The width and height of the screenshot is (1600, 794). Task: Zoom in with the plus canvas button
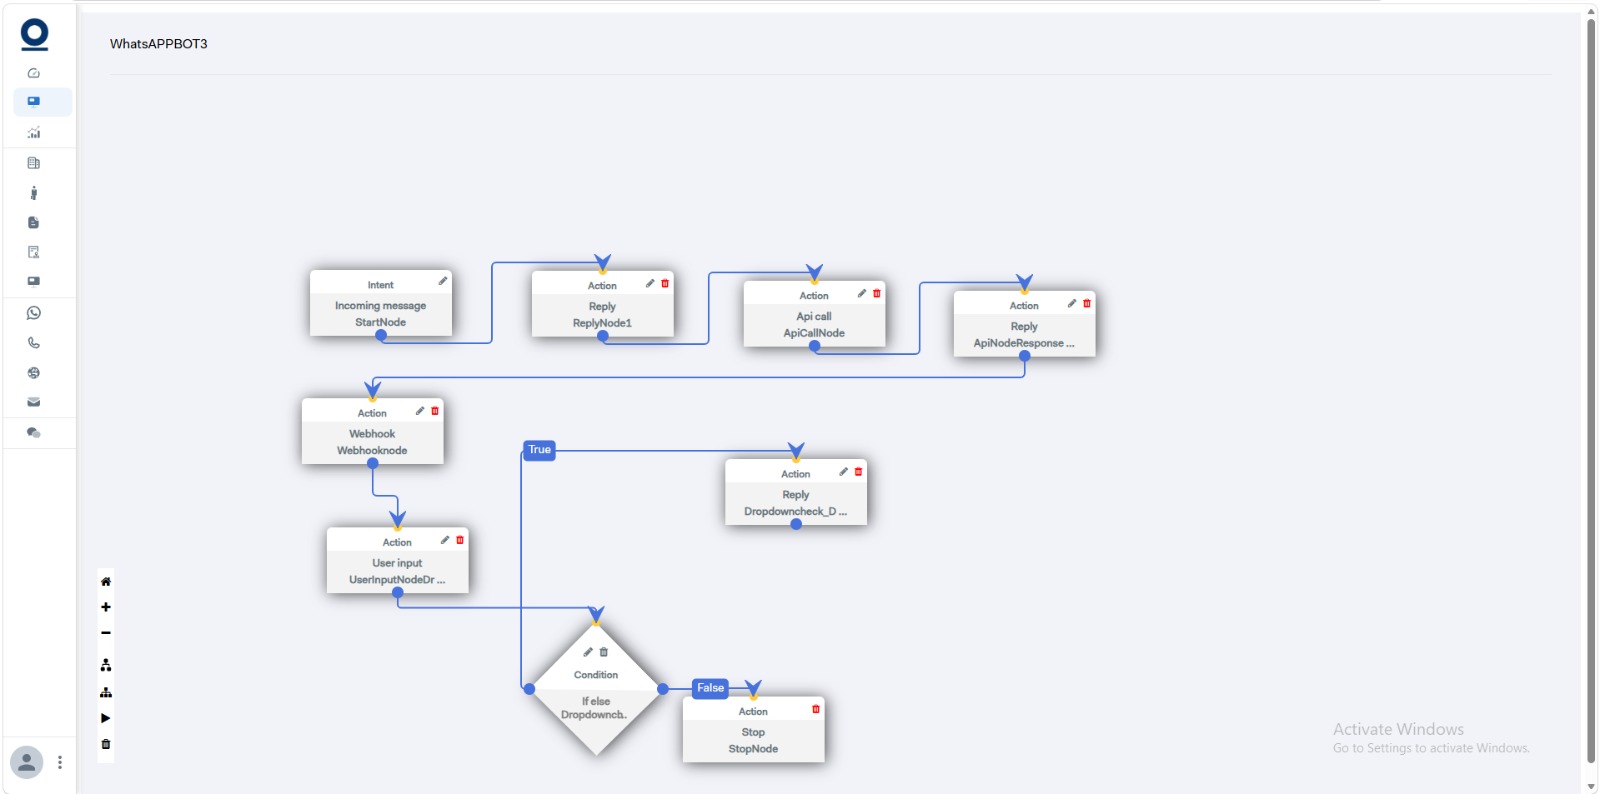tap(106, 607)
